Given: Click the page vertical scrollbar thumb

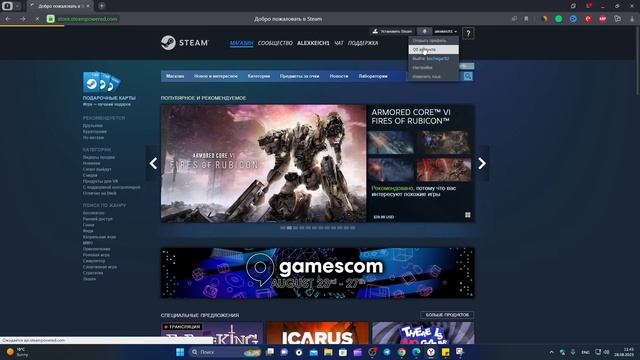Looking at the screenshot, I should pyautogui.click(x=637, y=61).
